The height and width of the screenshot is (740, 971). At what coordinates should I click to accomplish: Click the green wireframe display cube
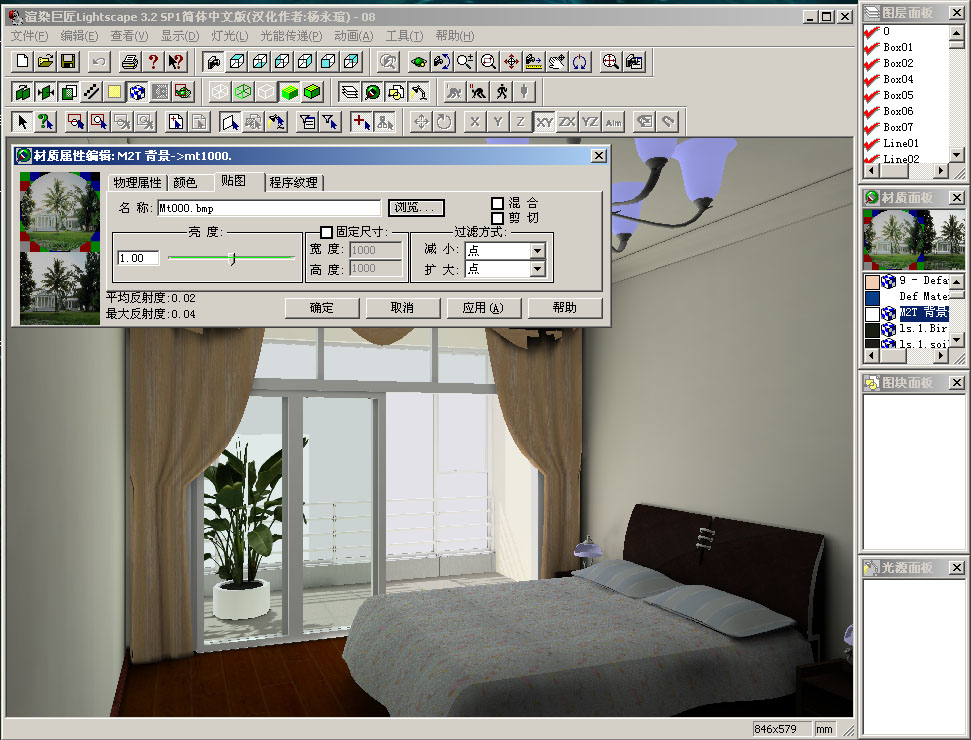click(x=243, y=92)
